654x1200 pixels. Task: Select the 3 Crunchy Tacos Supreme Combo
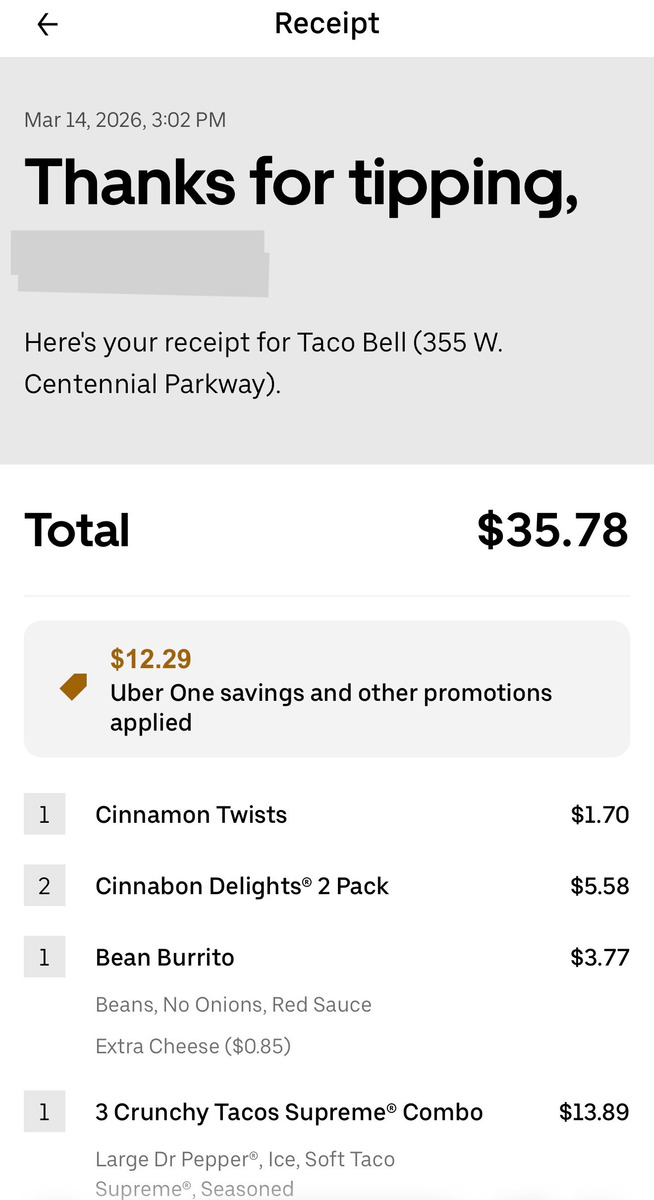coord(289,1112)
